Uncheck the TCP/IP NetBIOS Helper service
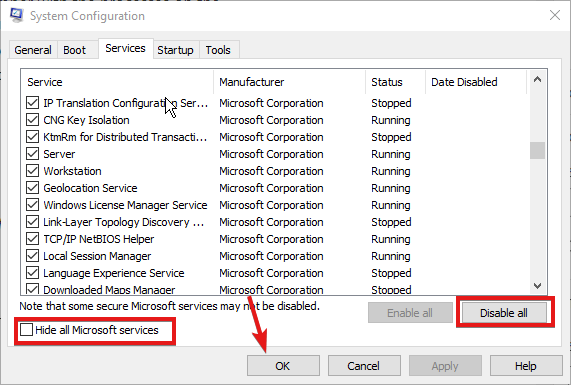 point(32,239)
